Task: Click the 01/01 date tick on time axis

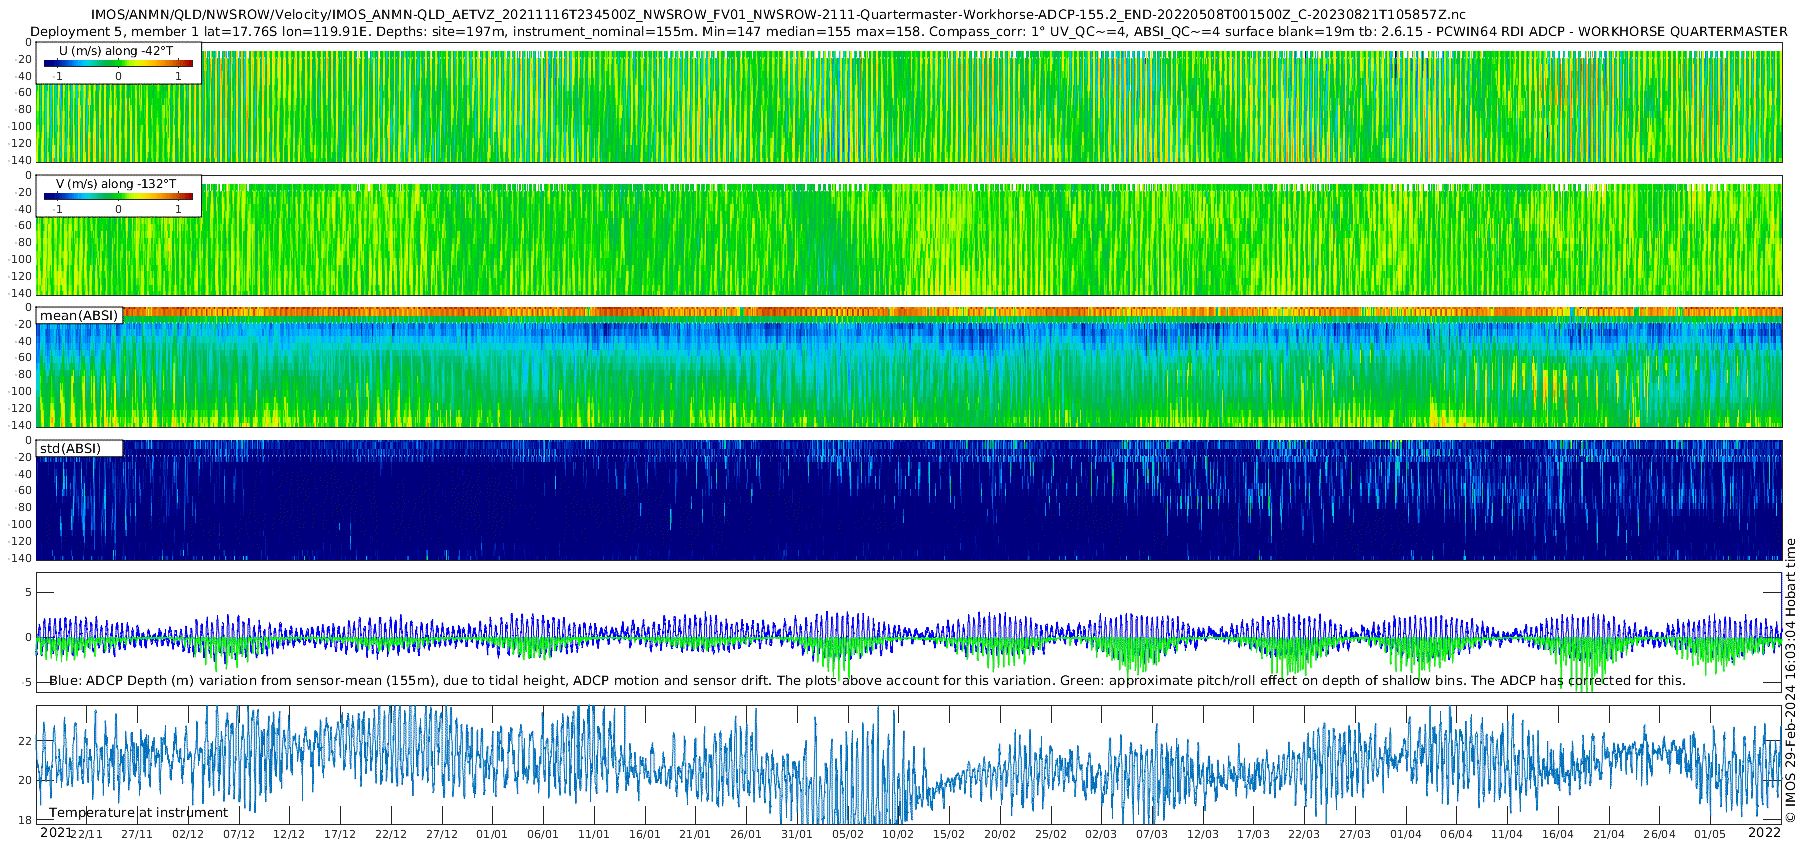Action: 492,834
